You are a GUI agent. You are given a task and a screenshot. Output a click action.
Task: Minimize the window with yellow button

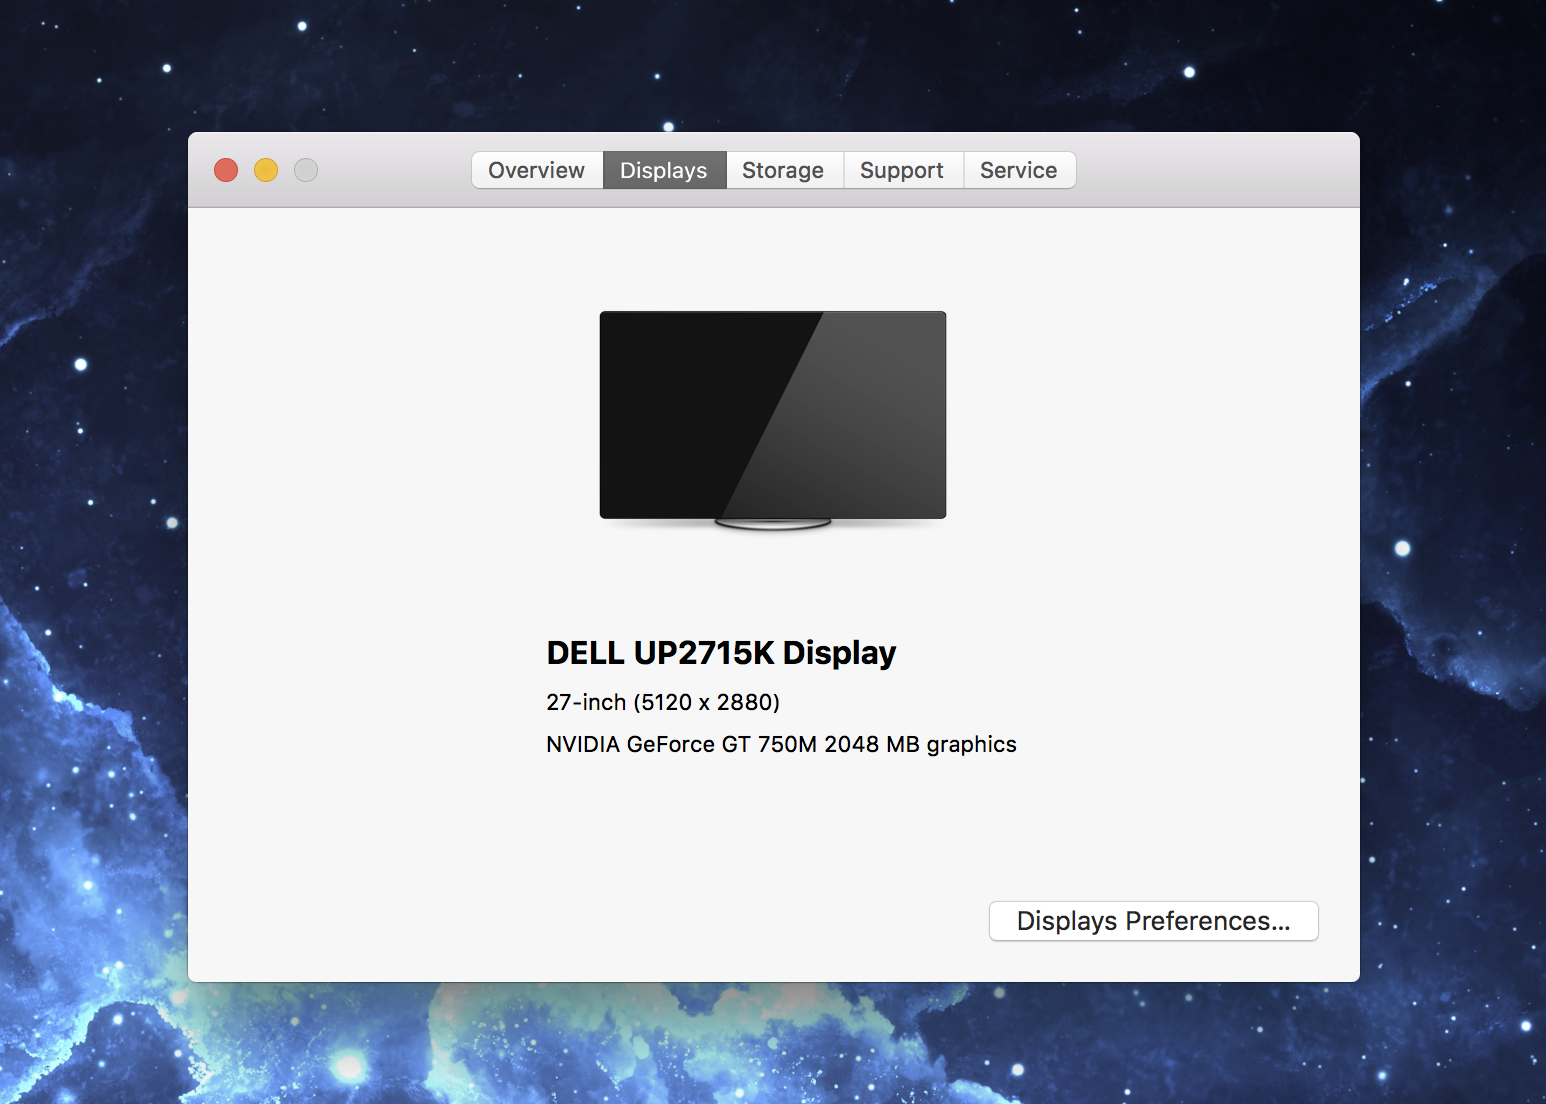point(266,170)
